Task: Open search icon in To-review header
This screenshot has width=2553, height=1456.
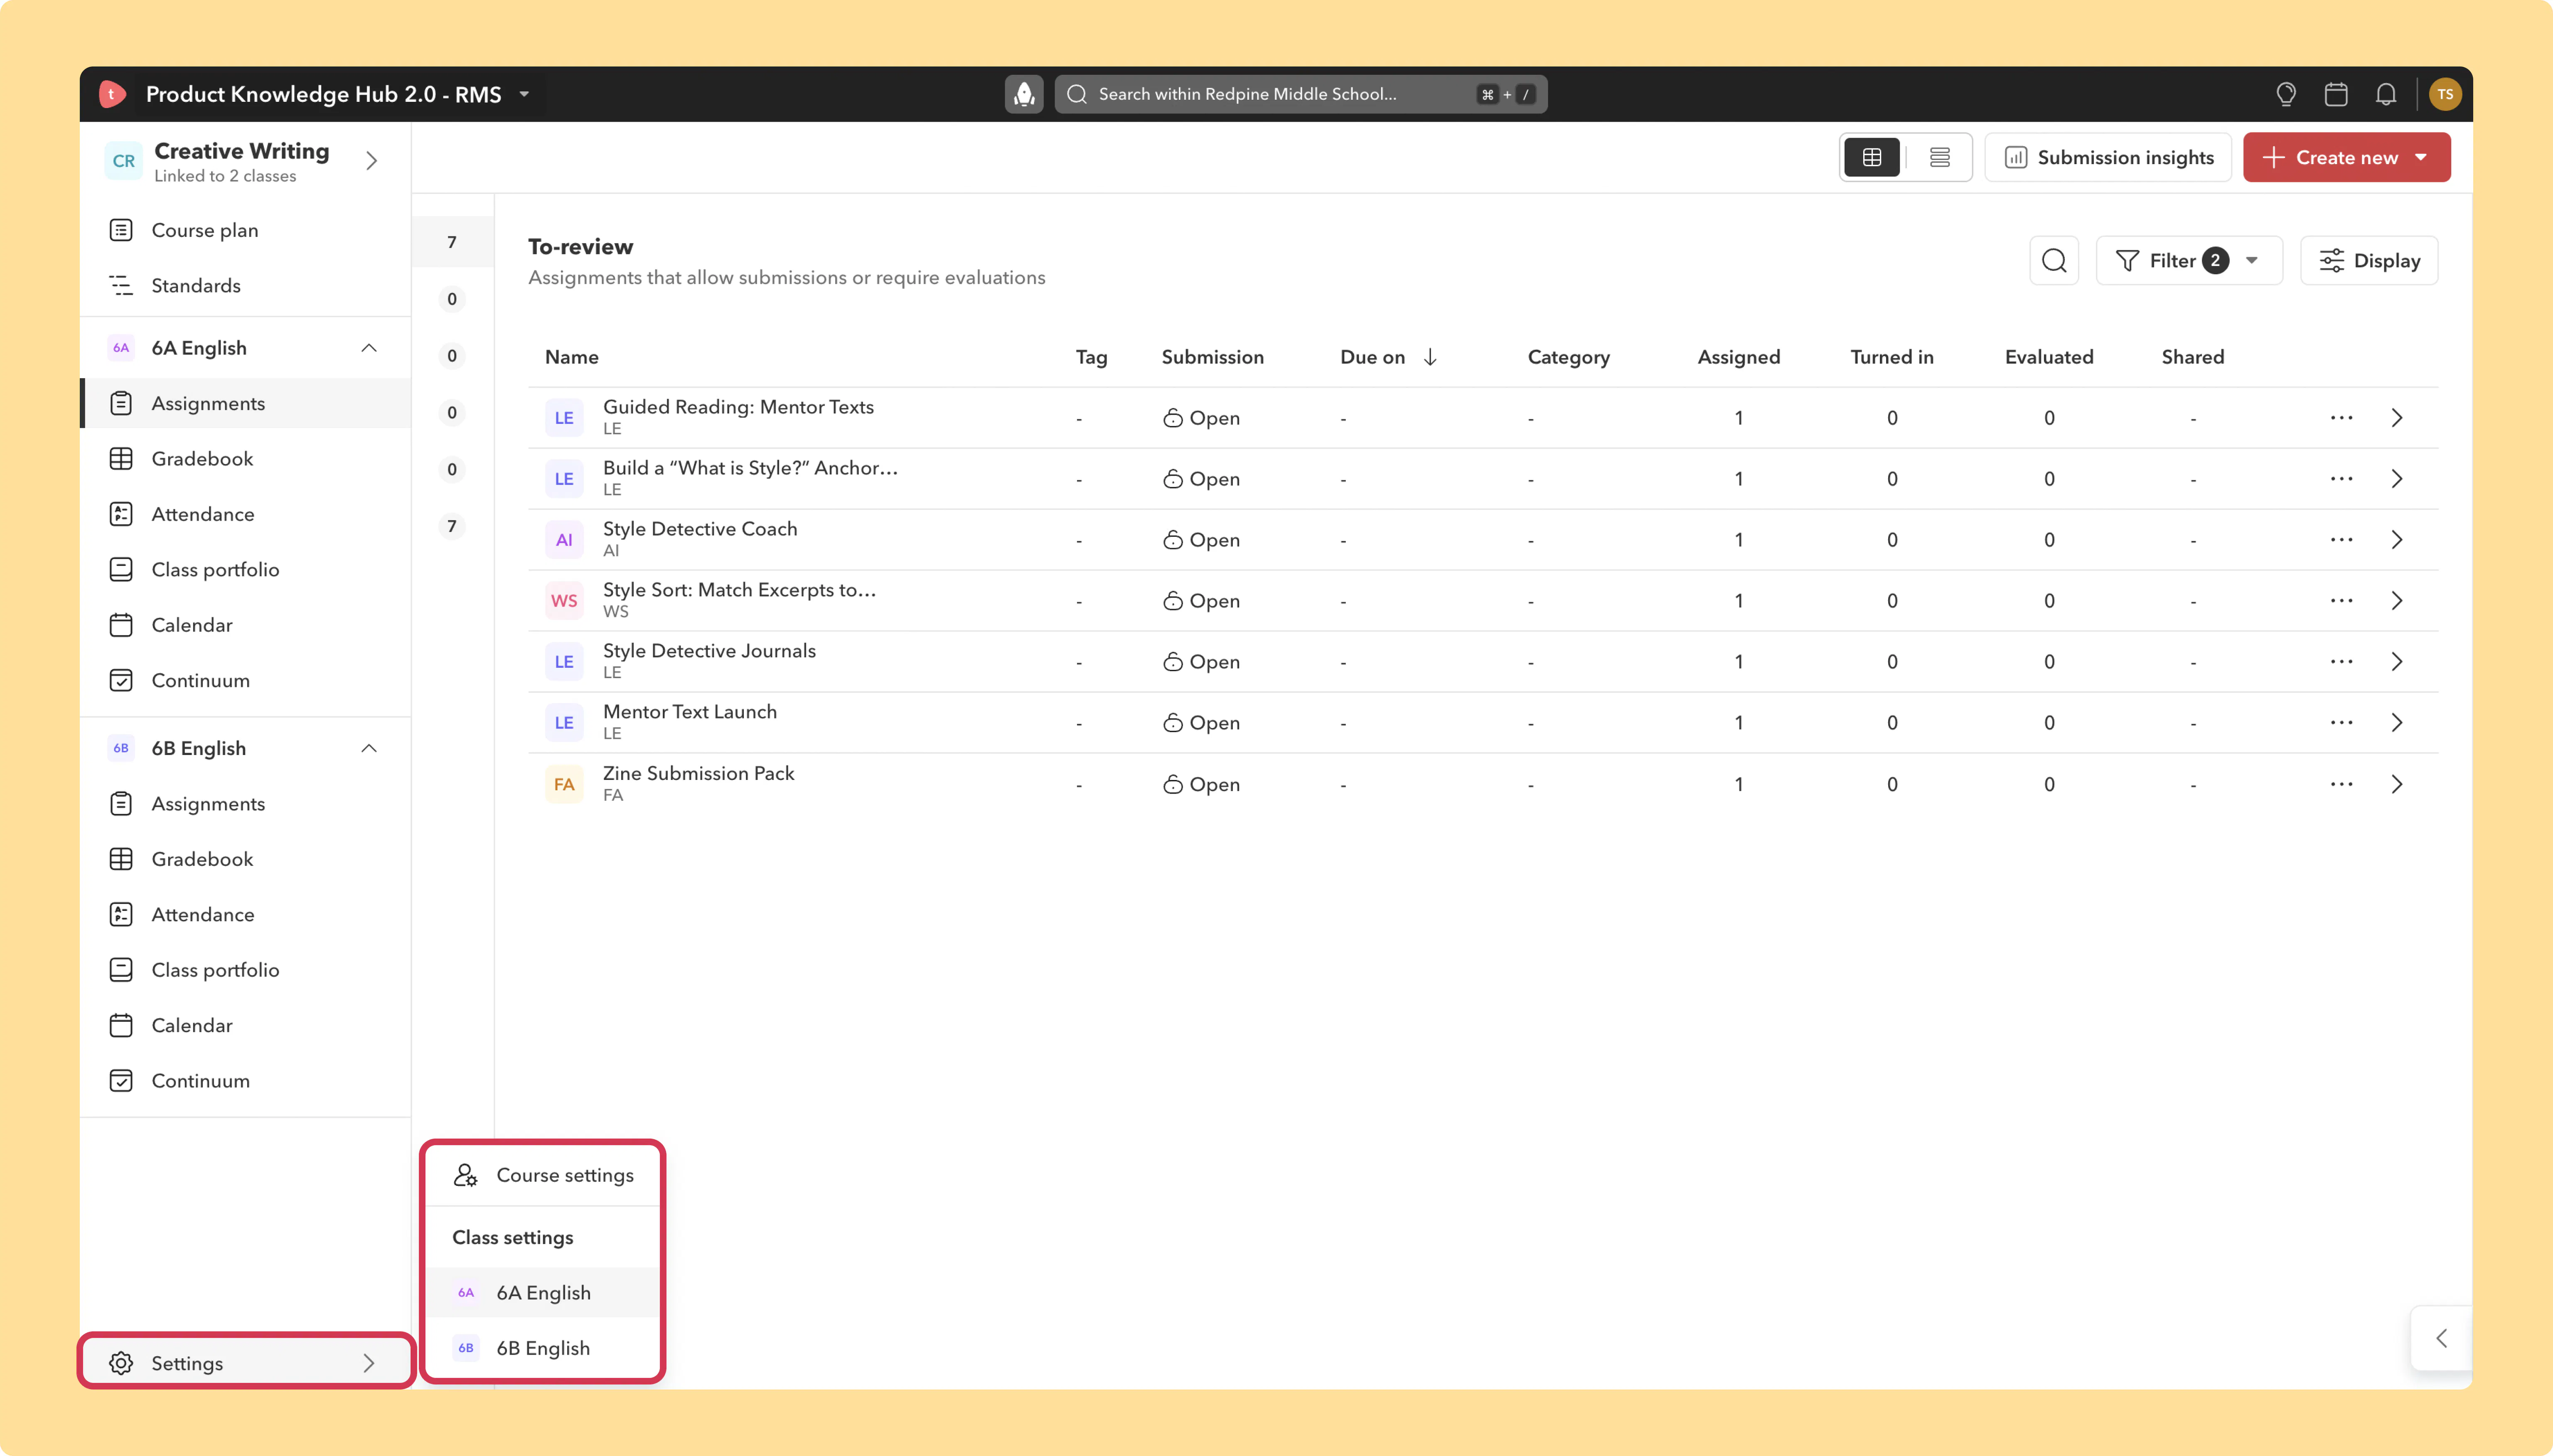Action: (2054, 261)
